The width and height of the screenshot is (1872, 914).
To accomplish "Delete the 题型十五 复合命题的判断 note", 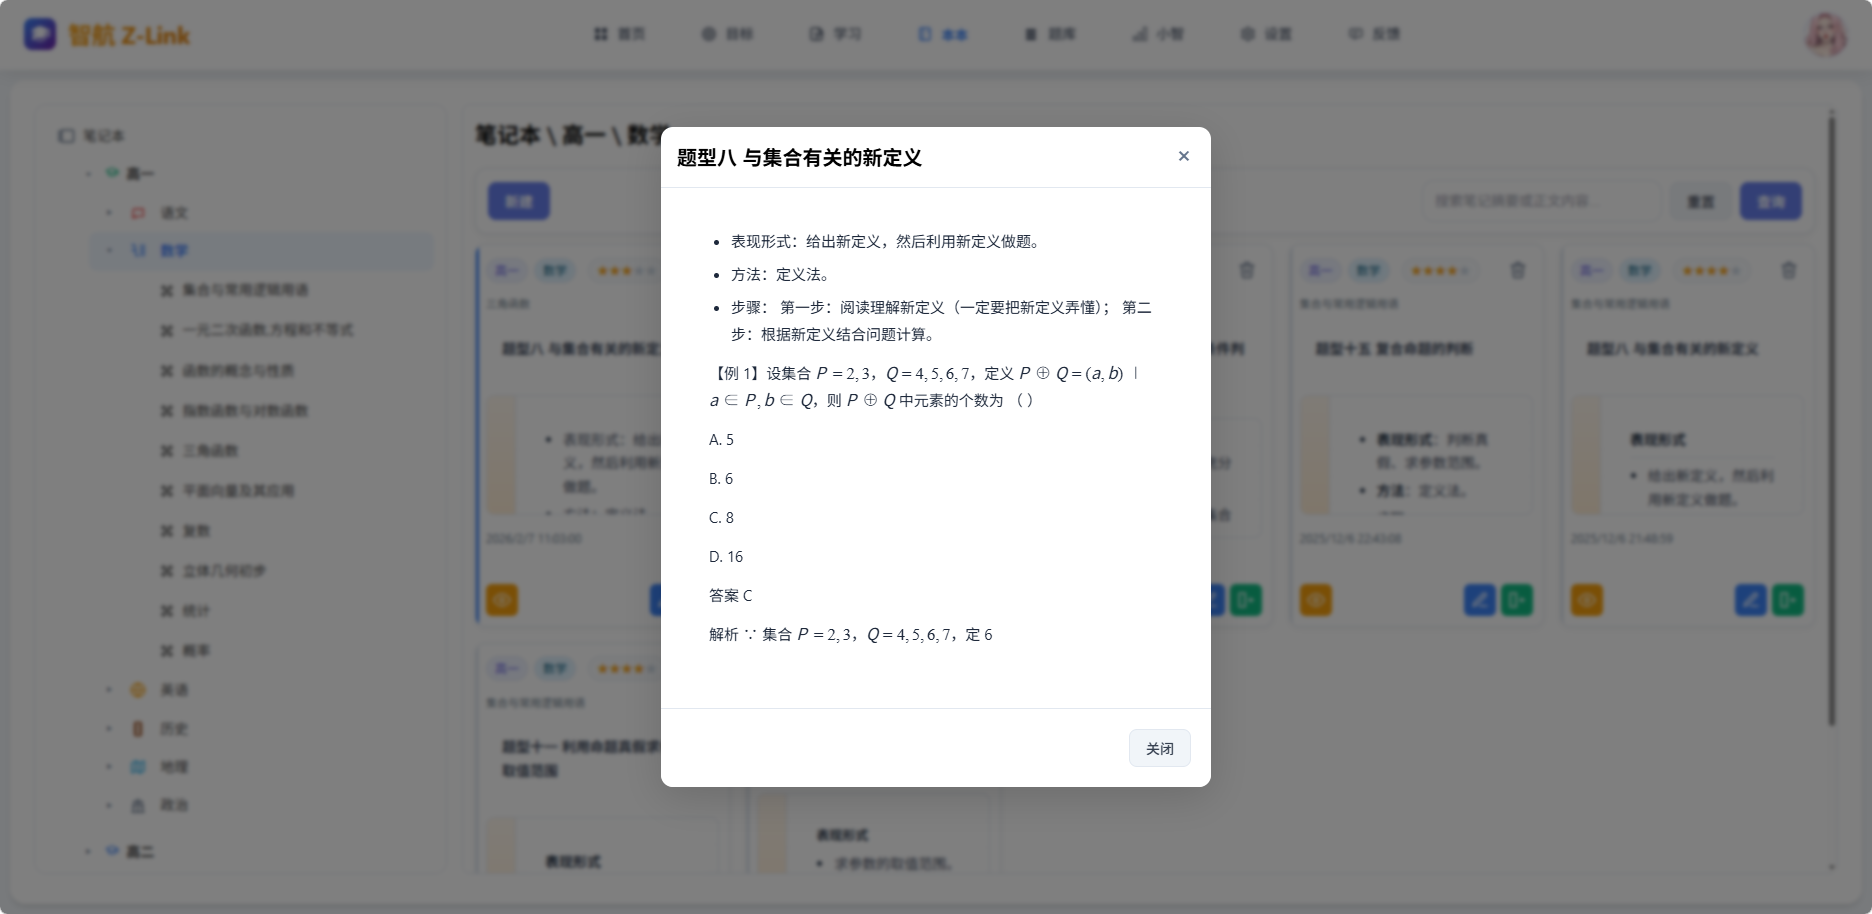I will point(1518,270).
